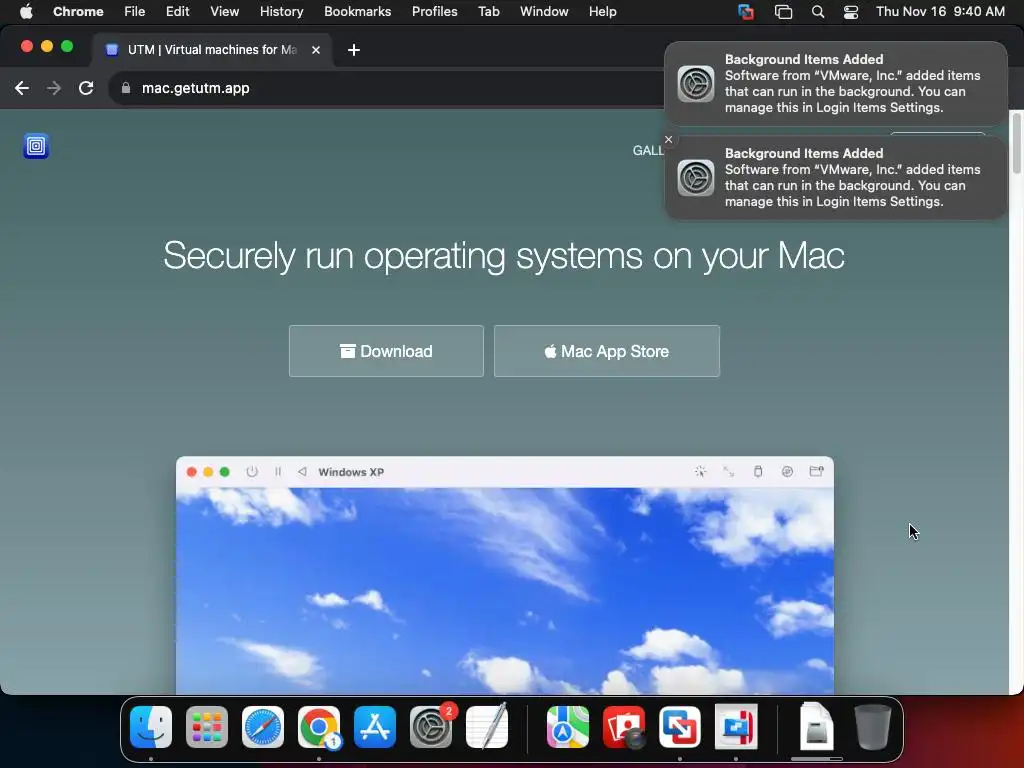Click the power icon in Windows XP window

(x=251, y=472)
